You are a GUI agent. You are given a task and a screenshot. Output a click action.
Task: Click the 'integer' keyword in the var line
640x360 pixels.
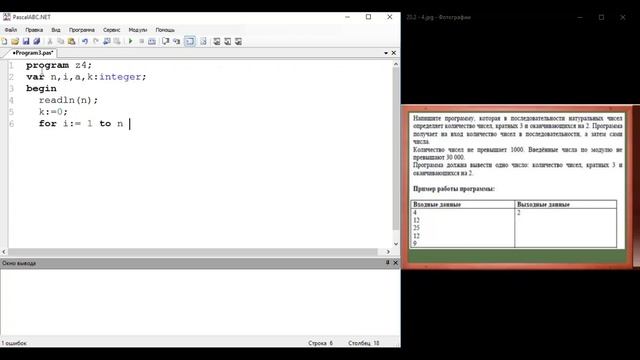click(120, 77)
